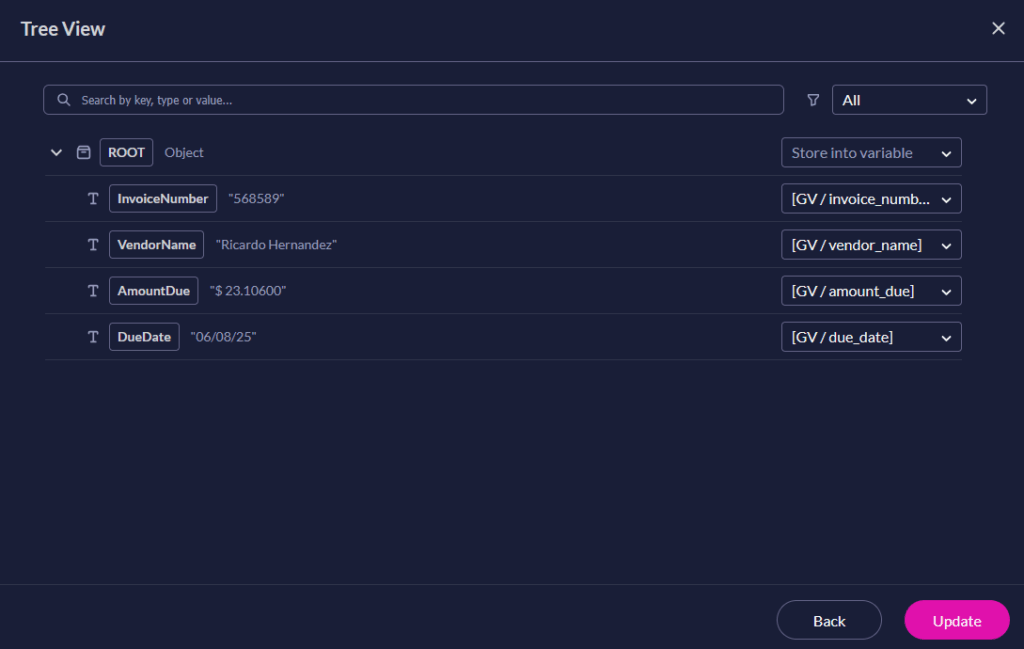Collapse the ROOT object node
Screen dimensions: 1024x649
click(x=57, y=152)
